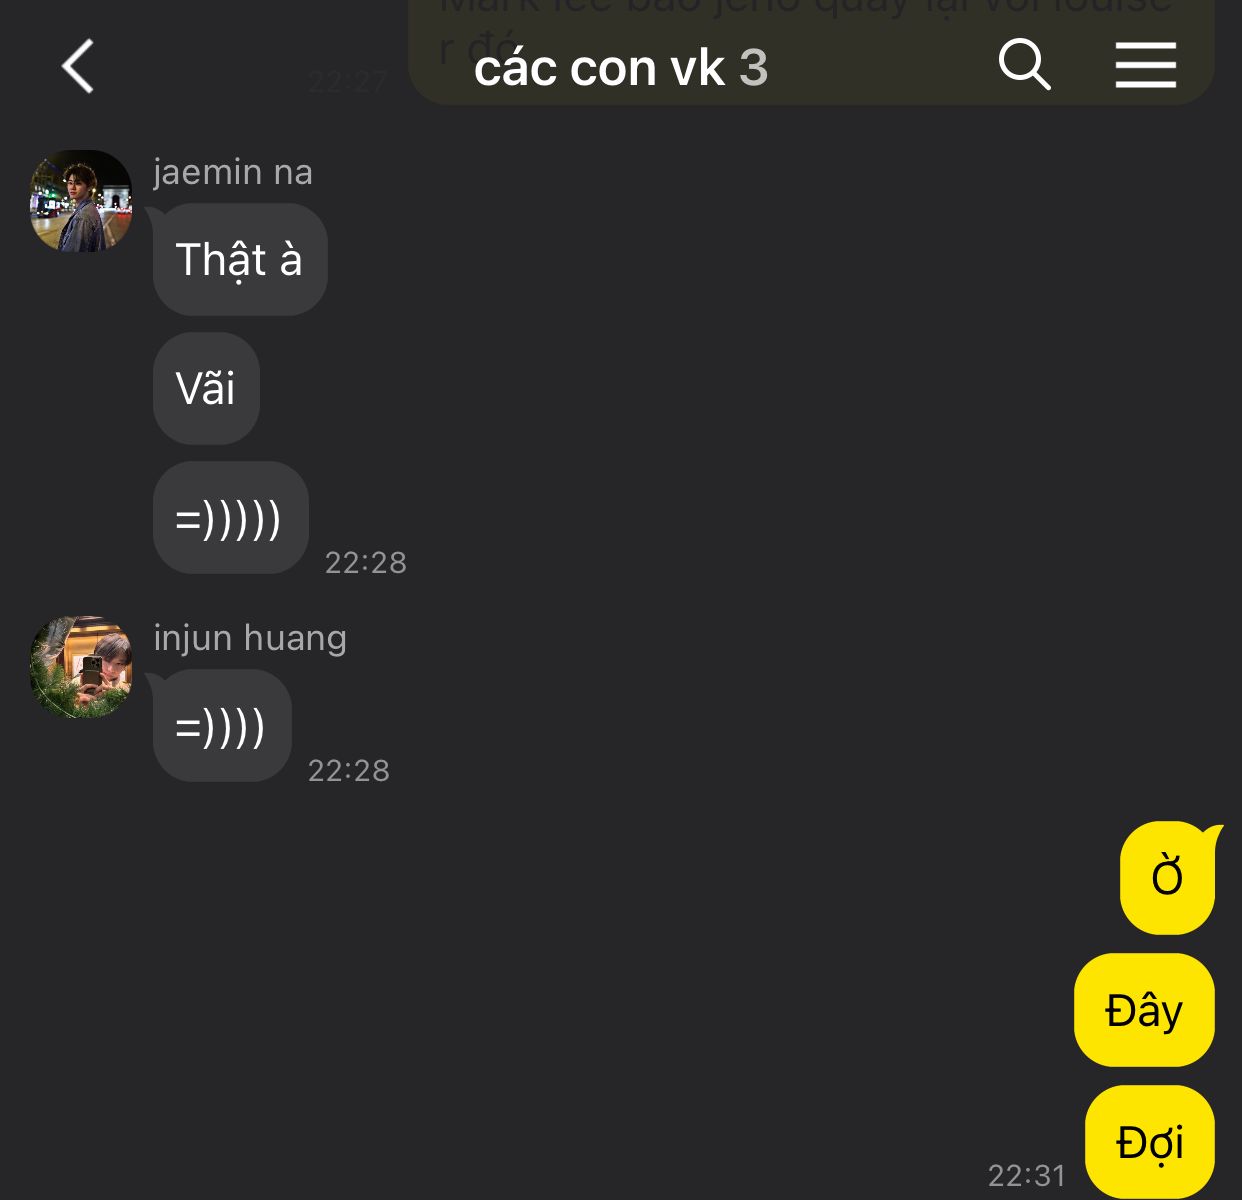
Task: Open the hamburger menu icon
Action: (x=1146, y=65)
